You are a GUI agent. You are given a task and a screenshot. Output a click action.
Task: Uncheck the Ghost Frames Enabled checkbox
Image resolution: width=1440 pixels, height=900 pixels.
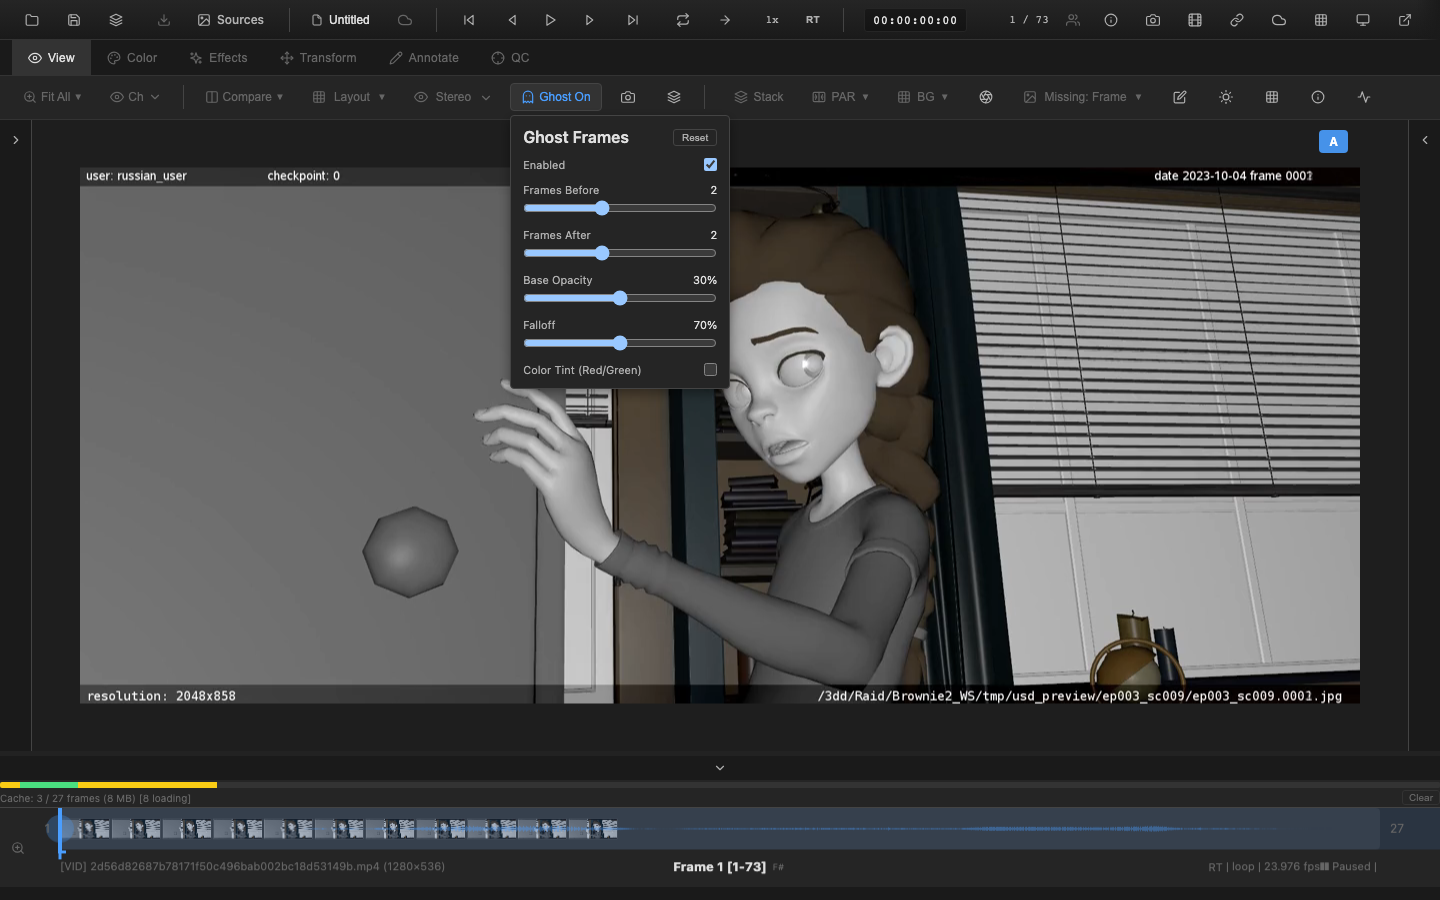pyautogui.click(x=710, y=164)
